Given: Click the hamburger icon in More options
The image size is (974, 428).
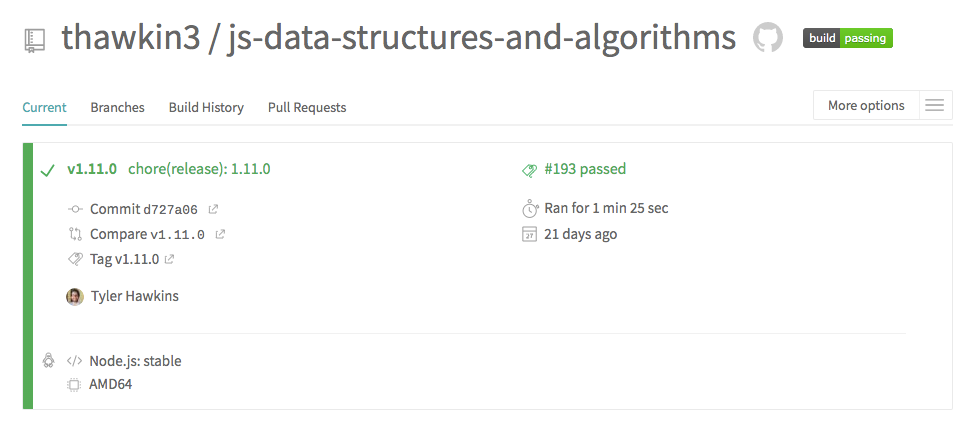Looking at the screenshot, I should tap(935, 106).
